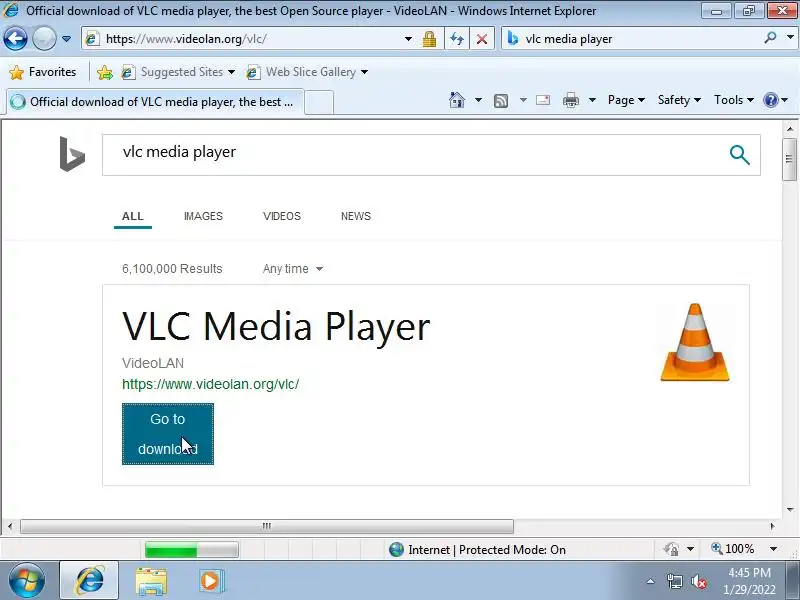The image size is (800, 600).
Task: Click the Read Mail envelope icon
Action: click(543, 100)
